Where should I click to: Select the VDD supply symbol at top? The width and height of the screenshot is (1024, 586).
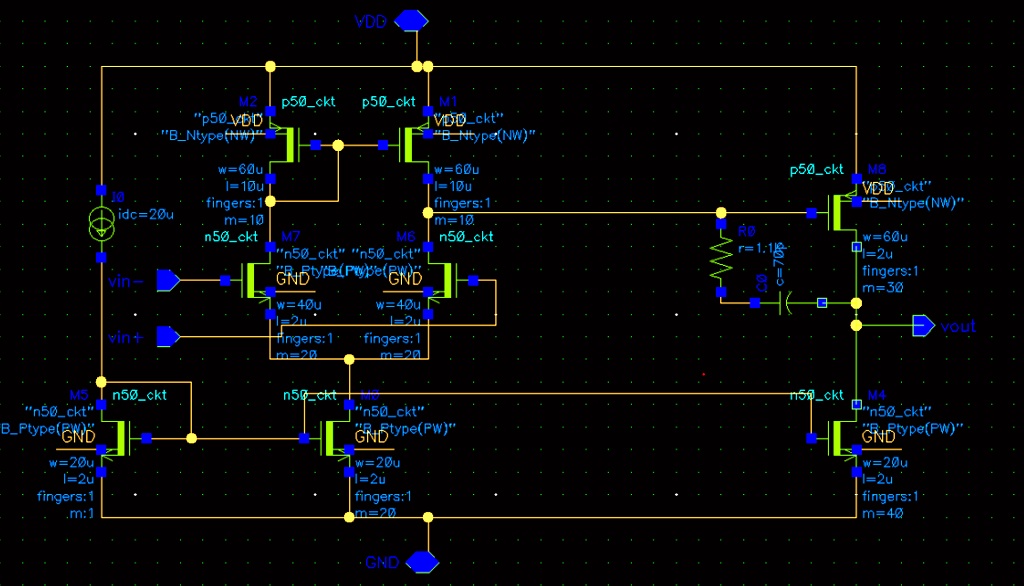click(410, 19)
